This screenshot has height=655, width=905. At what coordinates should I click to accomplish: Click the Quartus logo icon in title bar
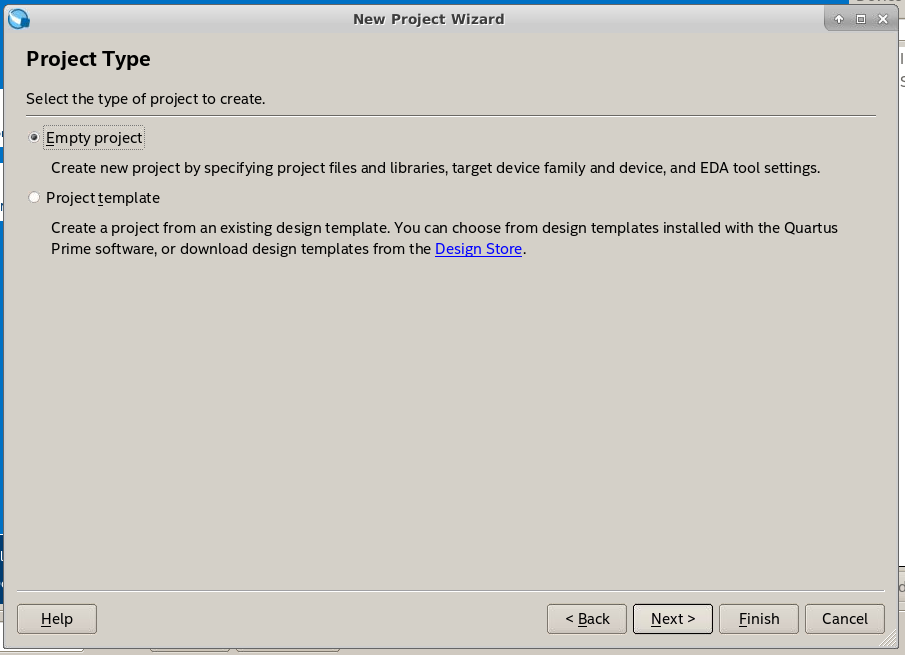coord(18,19)
